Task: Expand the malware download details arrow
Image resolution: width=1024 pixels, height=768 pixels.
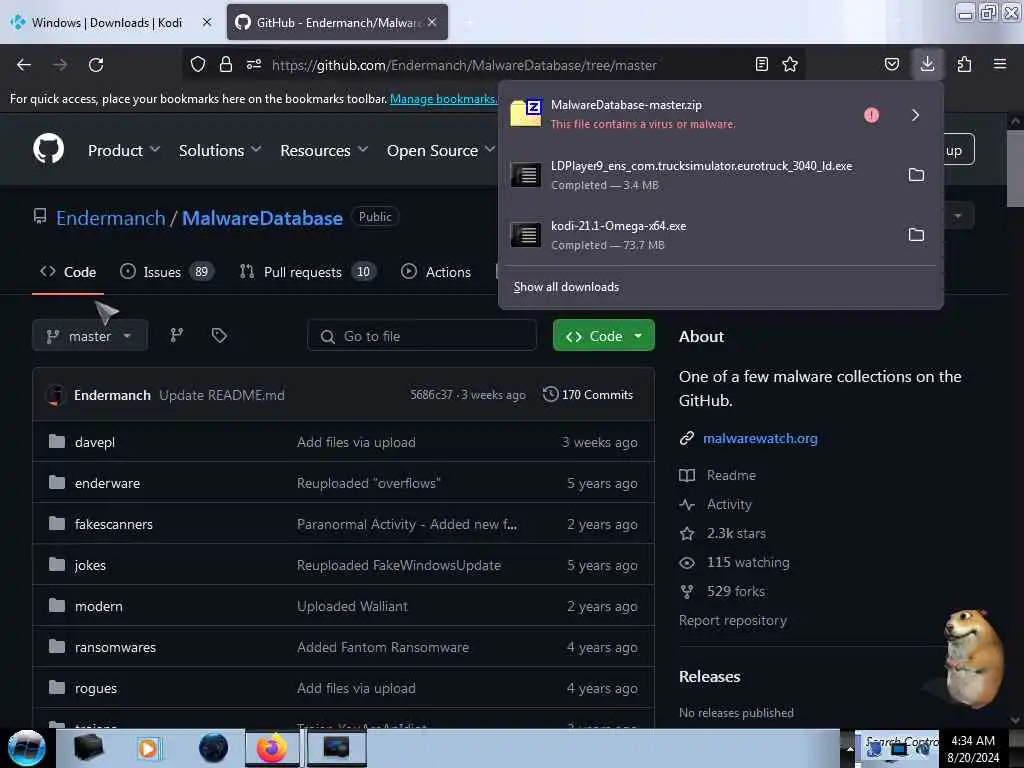Action: [x=915, y=115]
